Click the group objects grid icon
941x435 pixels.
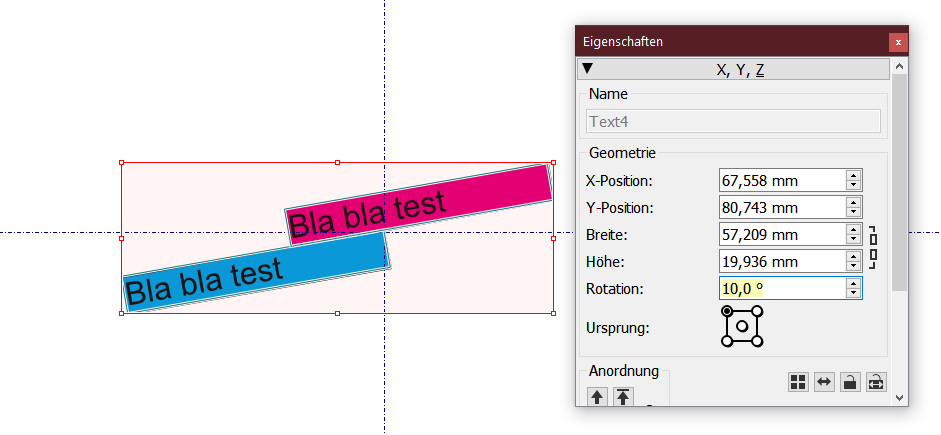pos(798,382)
